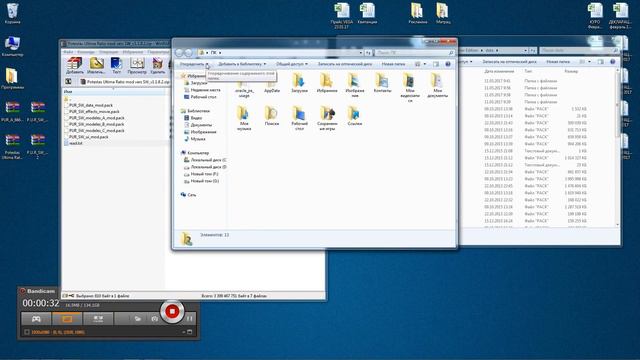Open Общий доступ dropdown in ПК window
The width and height of the screenshot is (640, 360).
292,64
